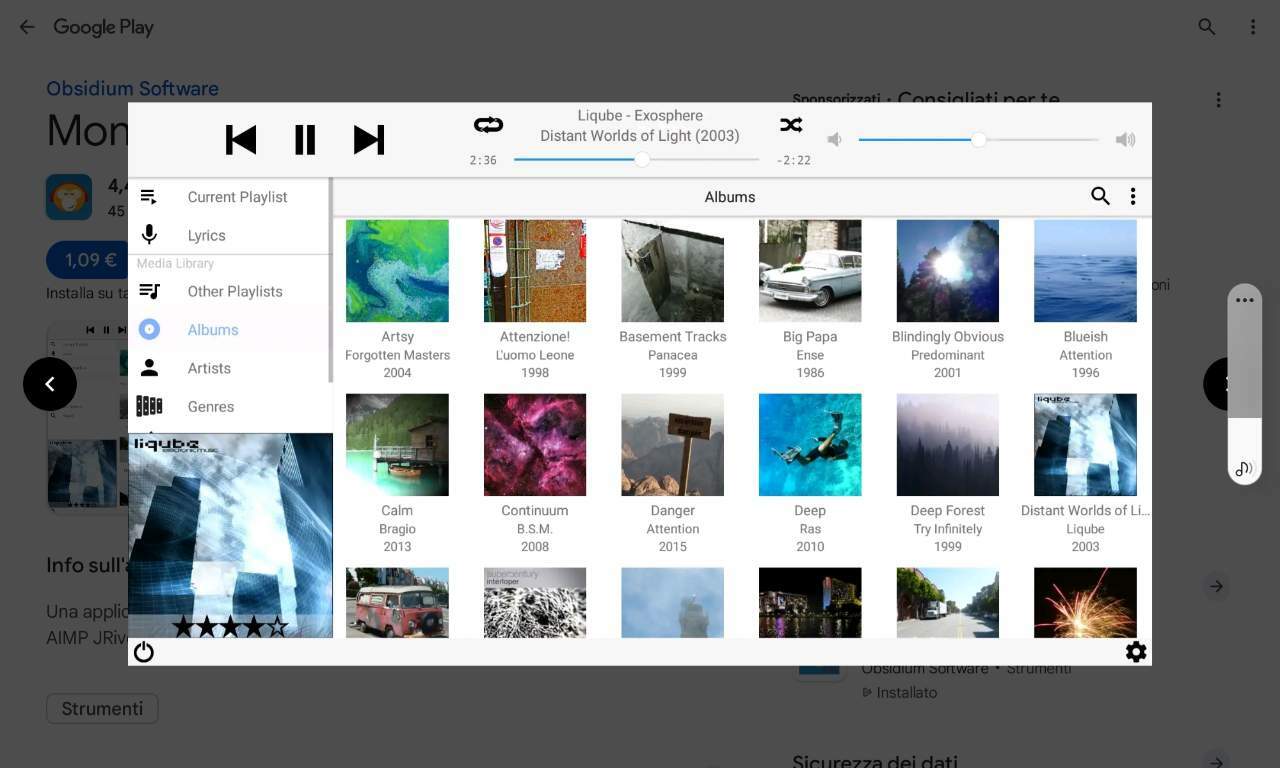Click the Other Playlists note icon
The height and width of the screenshot is (768, 1280).
pos(149,291)
